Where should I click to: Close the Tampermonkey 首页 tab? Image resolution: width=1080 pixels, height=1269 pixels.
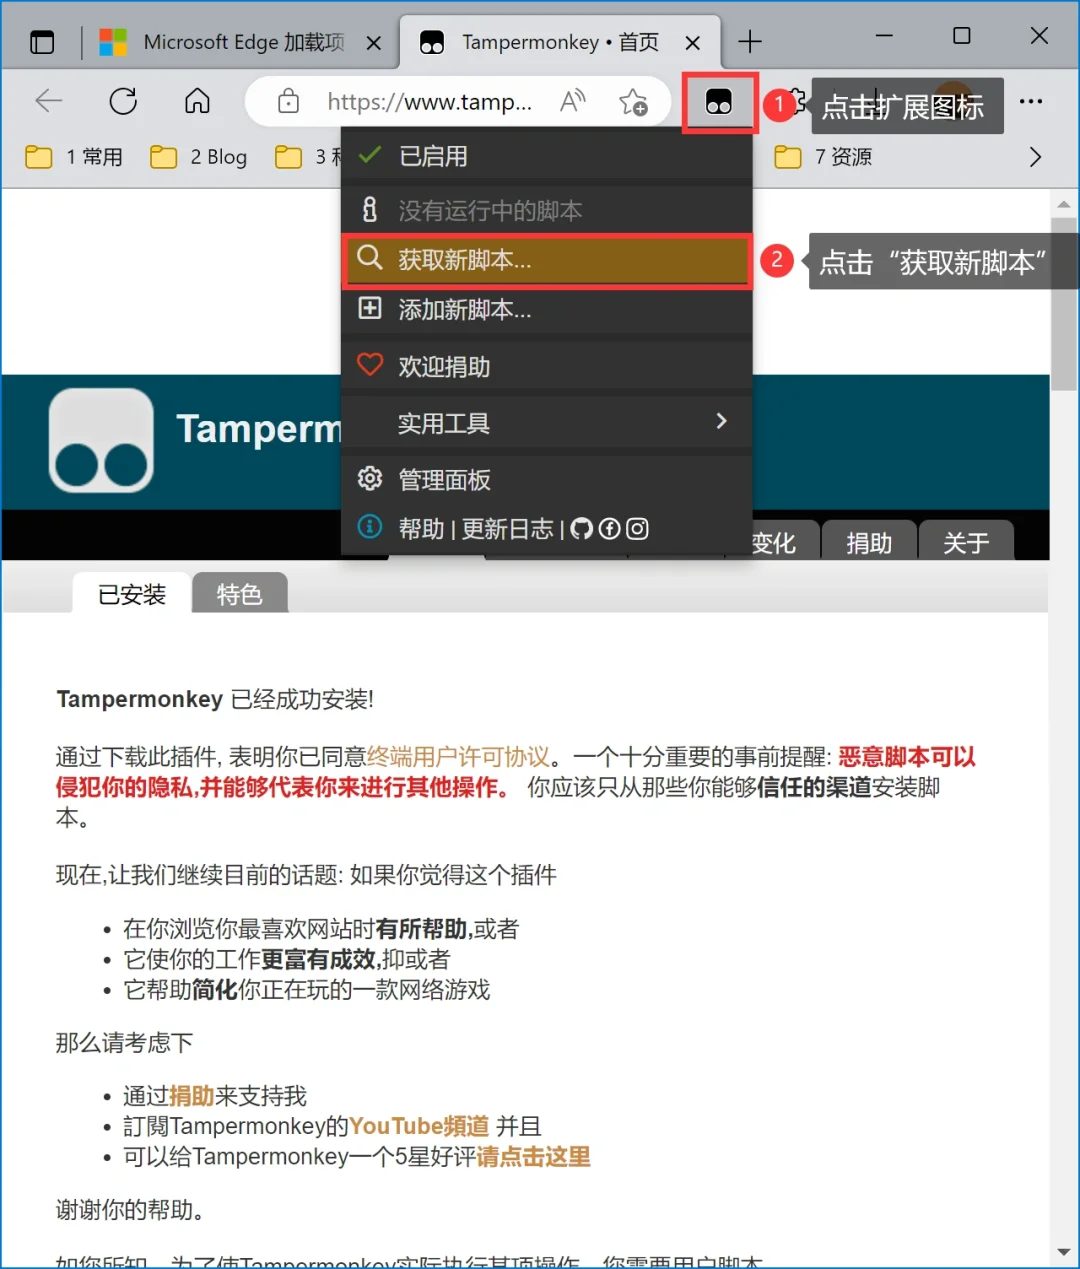click(x=692, y=43)
